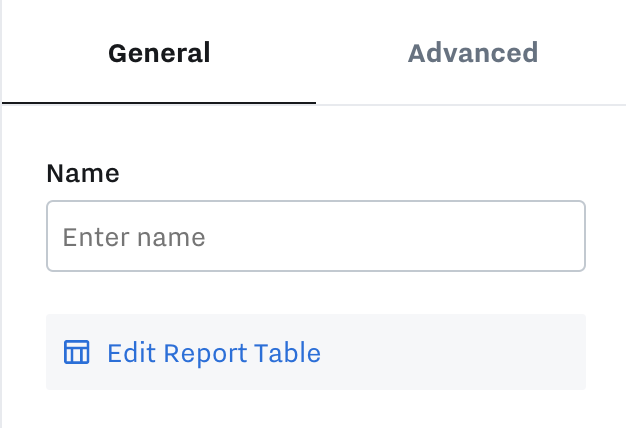Click the word Advanced in tab bar
This screenshot has width=626, height=428.
pyautogui.click(x=473, y=53)
